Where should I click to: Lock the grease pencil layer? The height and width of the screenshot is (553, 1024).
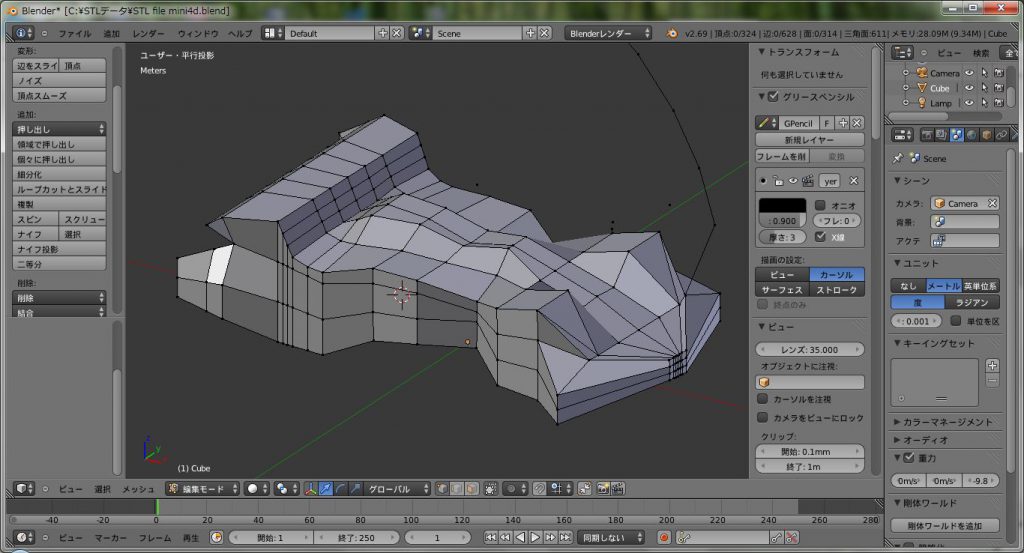[778, 181]
